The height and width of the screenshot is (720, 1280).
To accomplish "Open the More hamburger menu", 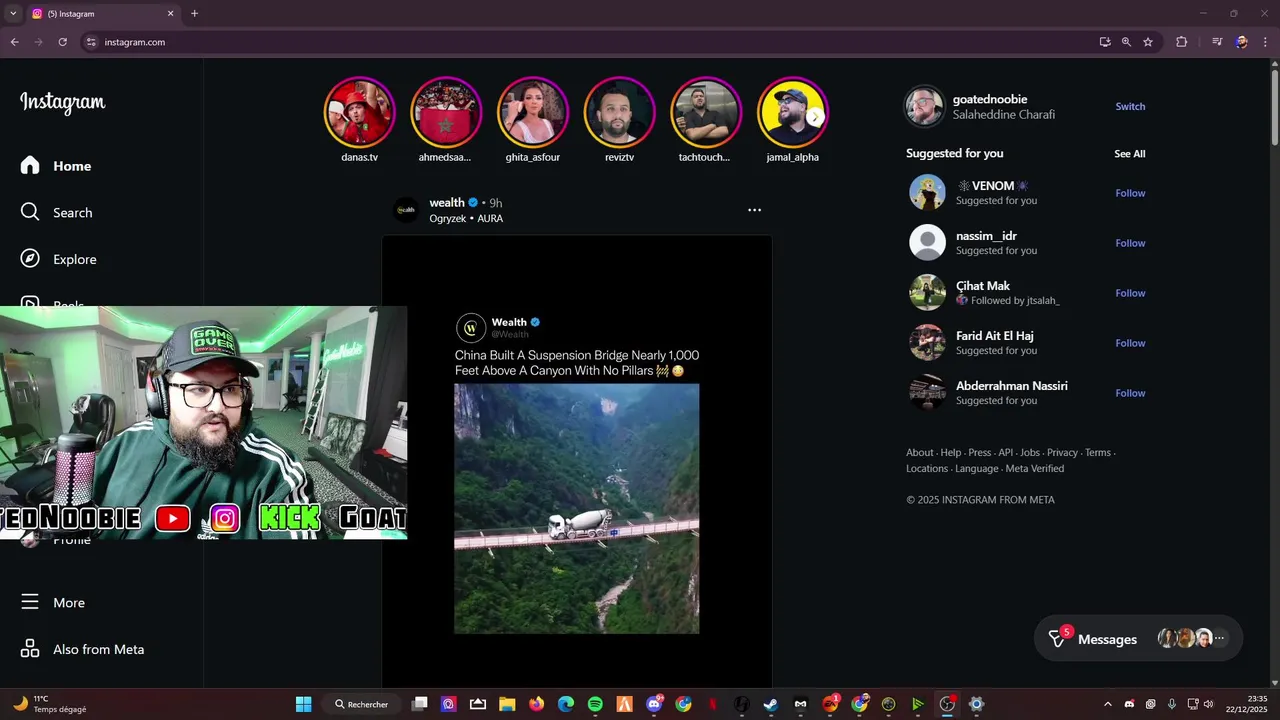I will [x=30, y=602].
